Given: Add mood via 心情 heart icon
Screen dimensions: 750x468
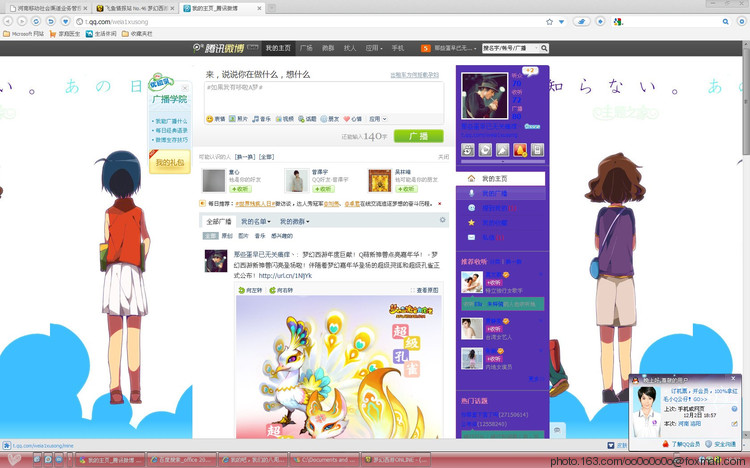Looking at the screenshot, I should point(353,119).
